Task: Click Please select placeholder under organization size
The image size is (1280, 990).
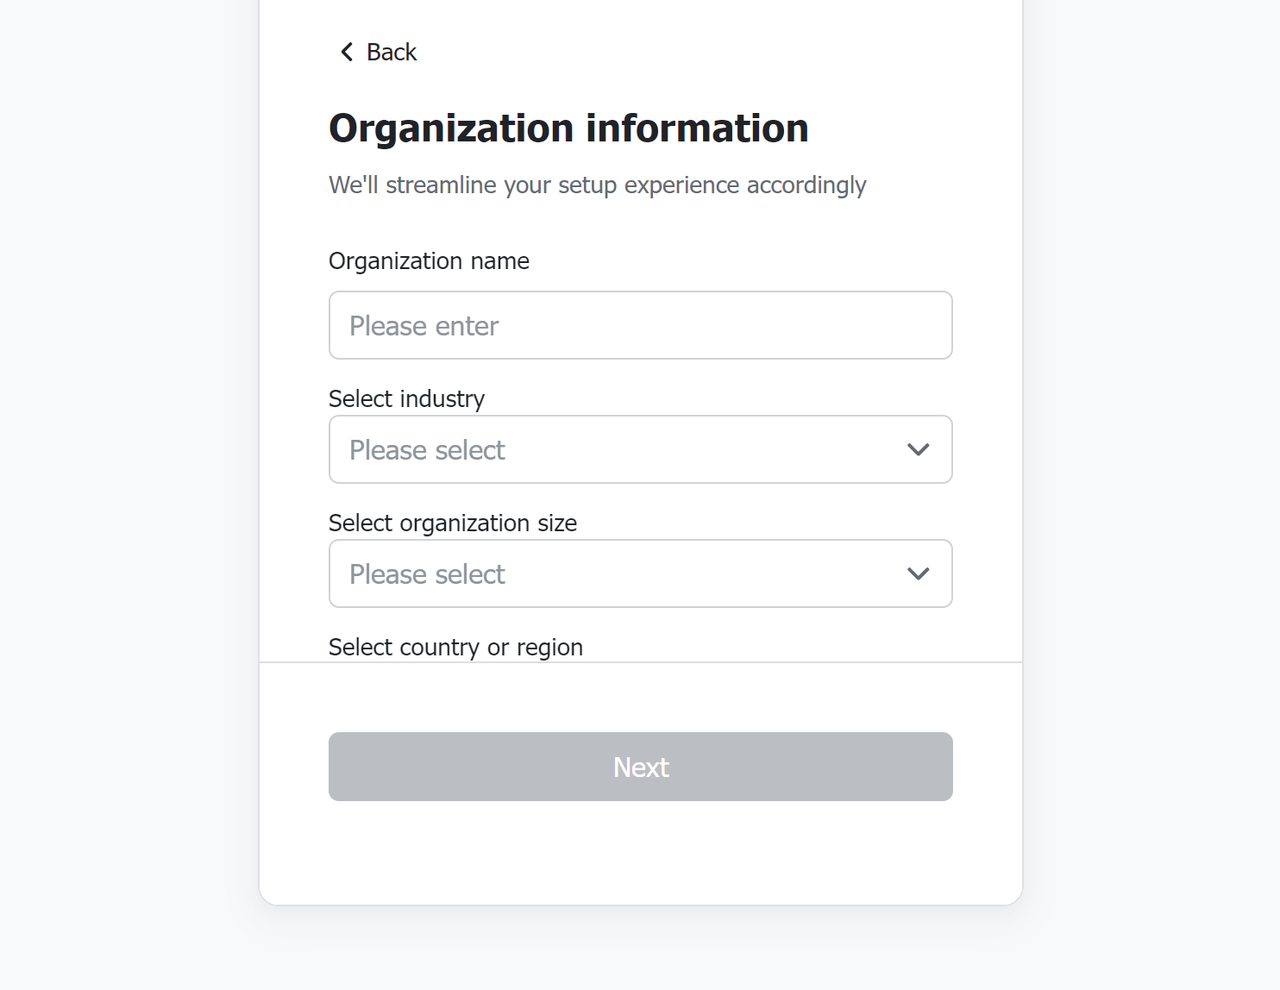Action: (427, 574)
